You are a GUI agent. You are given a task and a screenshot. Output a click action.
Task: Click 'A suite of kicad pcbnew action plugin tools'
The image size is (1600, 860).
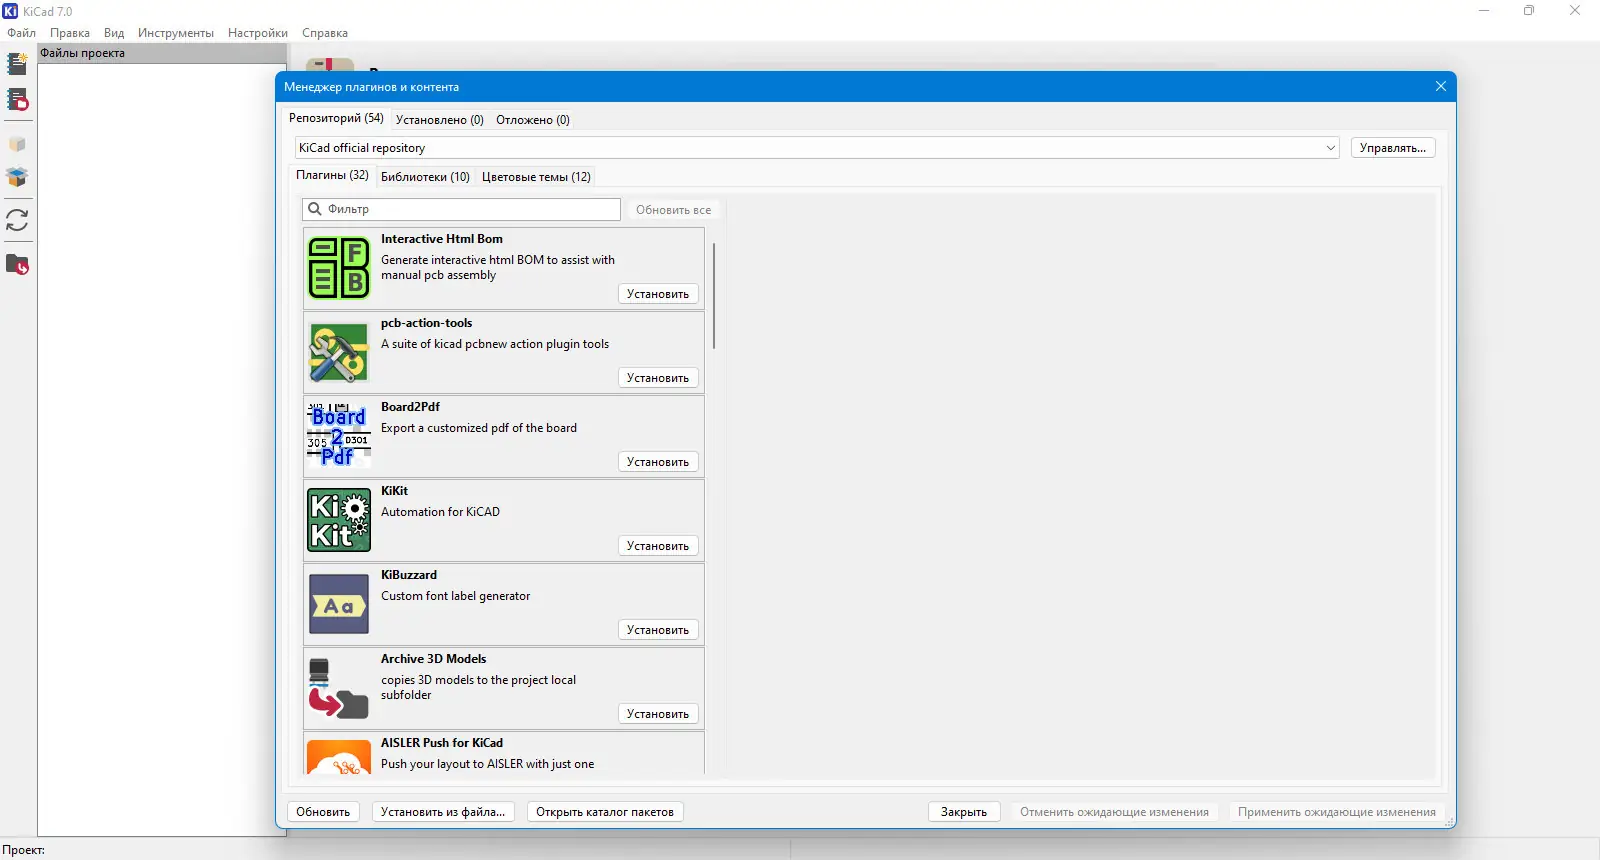point(495,344)
